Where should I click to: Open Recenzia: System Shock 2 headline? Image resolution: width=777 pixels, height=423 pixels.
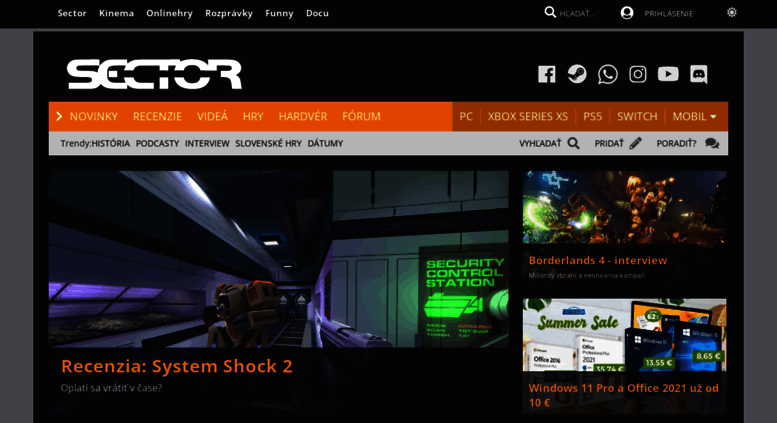177,367
